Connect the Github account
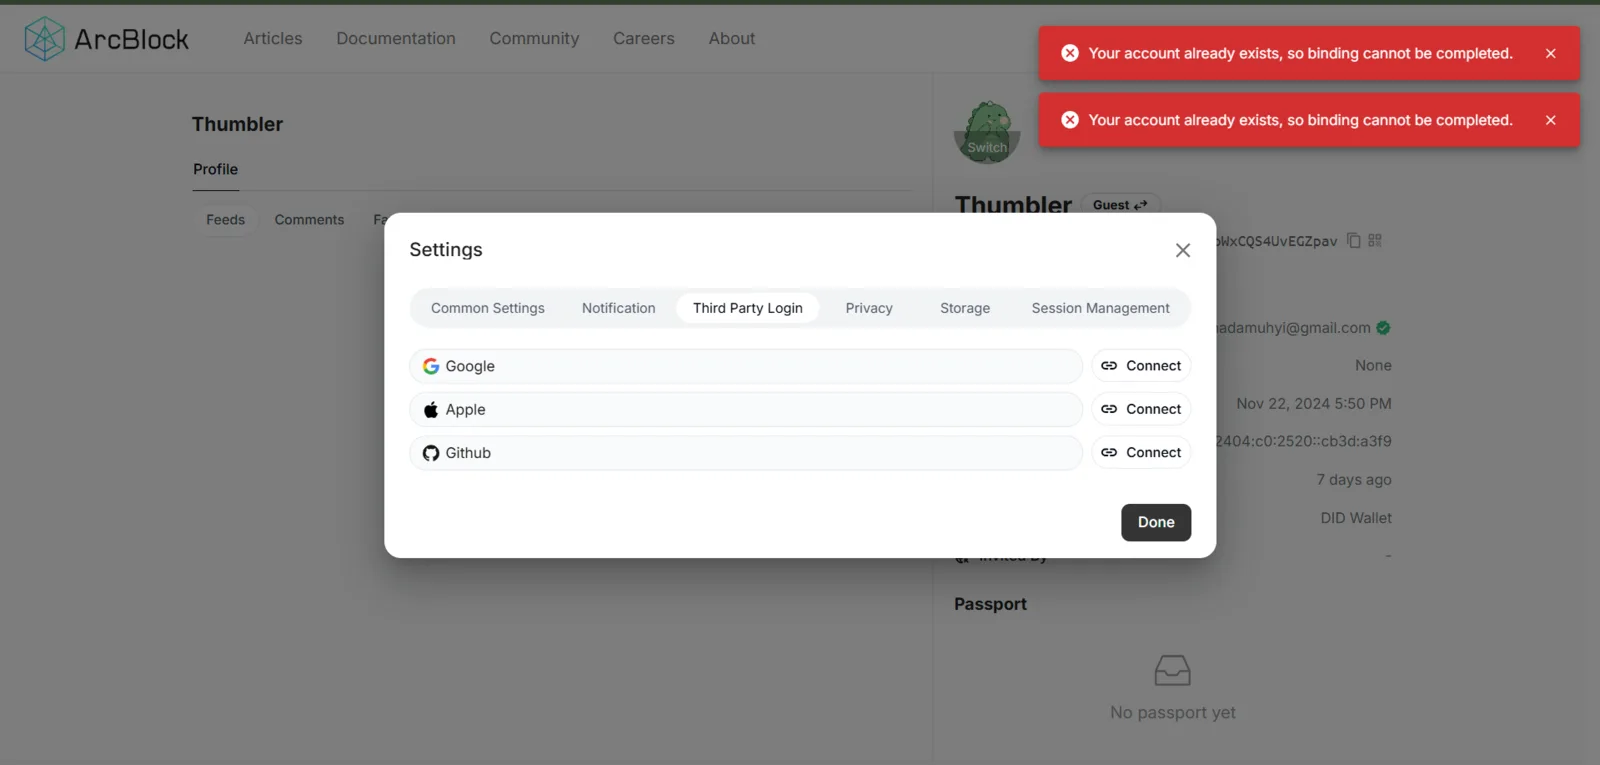The width and height of the screenshot is (1600, 765). [x=1141, y=453]
